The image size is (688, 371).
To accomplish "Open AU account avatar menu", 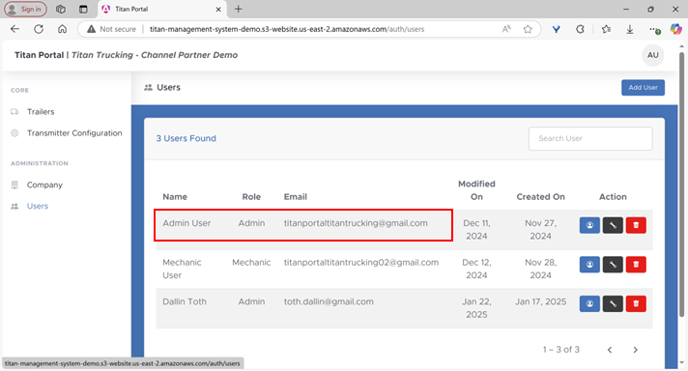I will click(652, 55).
